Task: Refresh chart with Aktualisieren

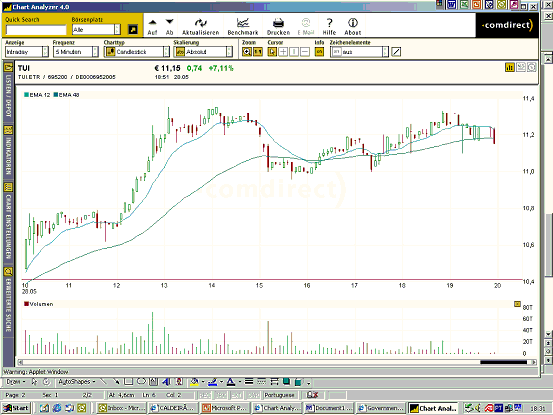Action: (x=200, y=26)
